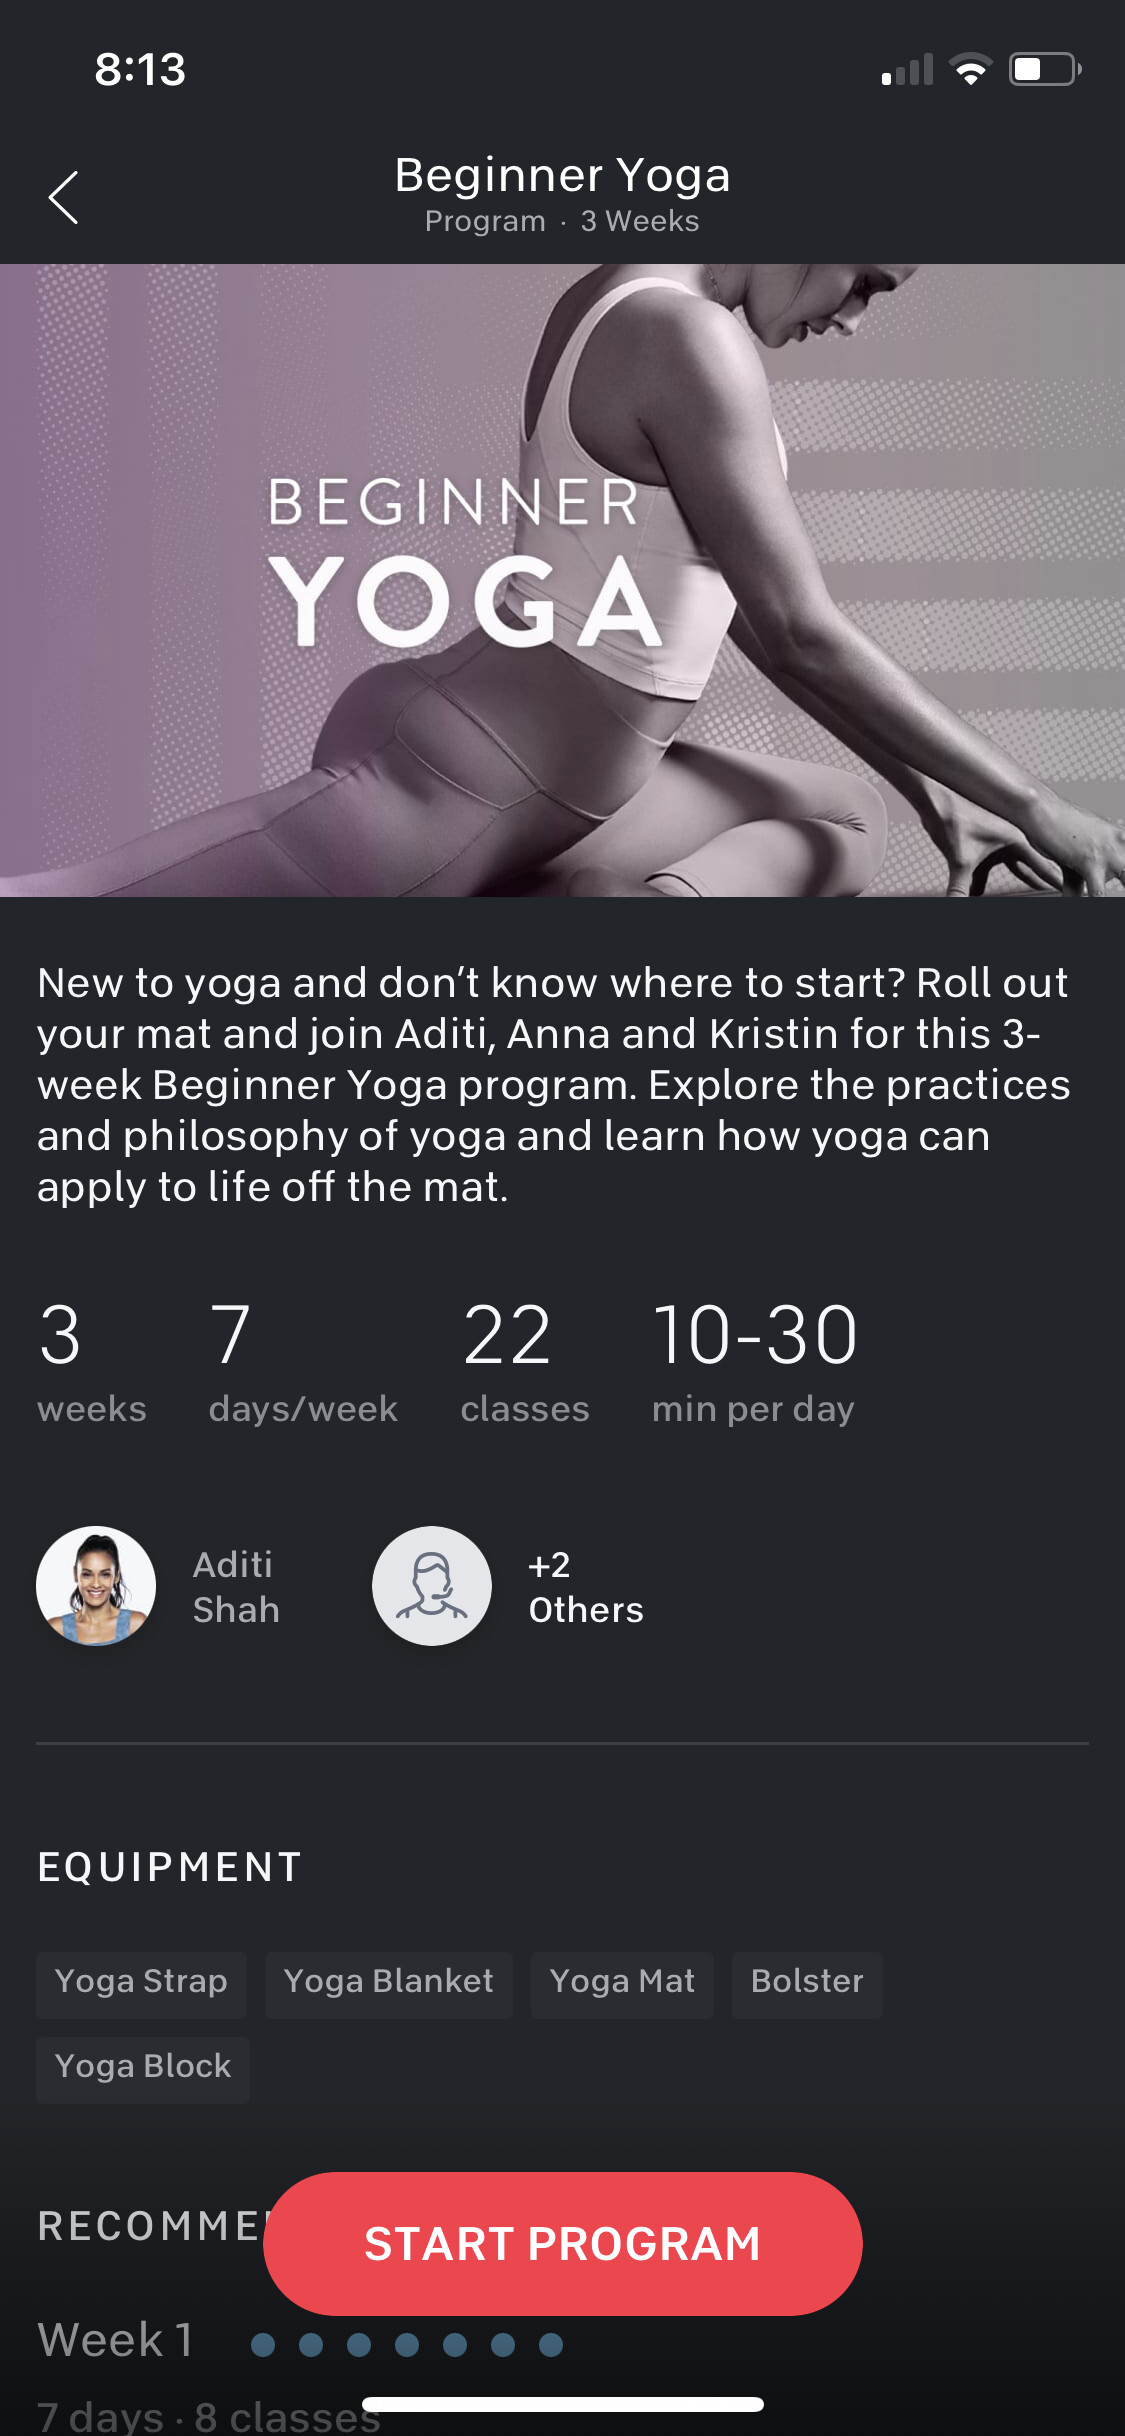
Task: Open Aditi Shah's profile photo
Action: (x=96, y=1586)
